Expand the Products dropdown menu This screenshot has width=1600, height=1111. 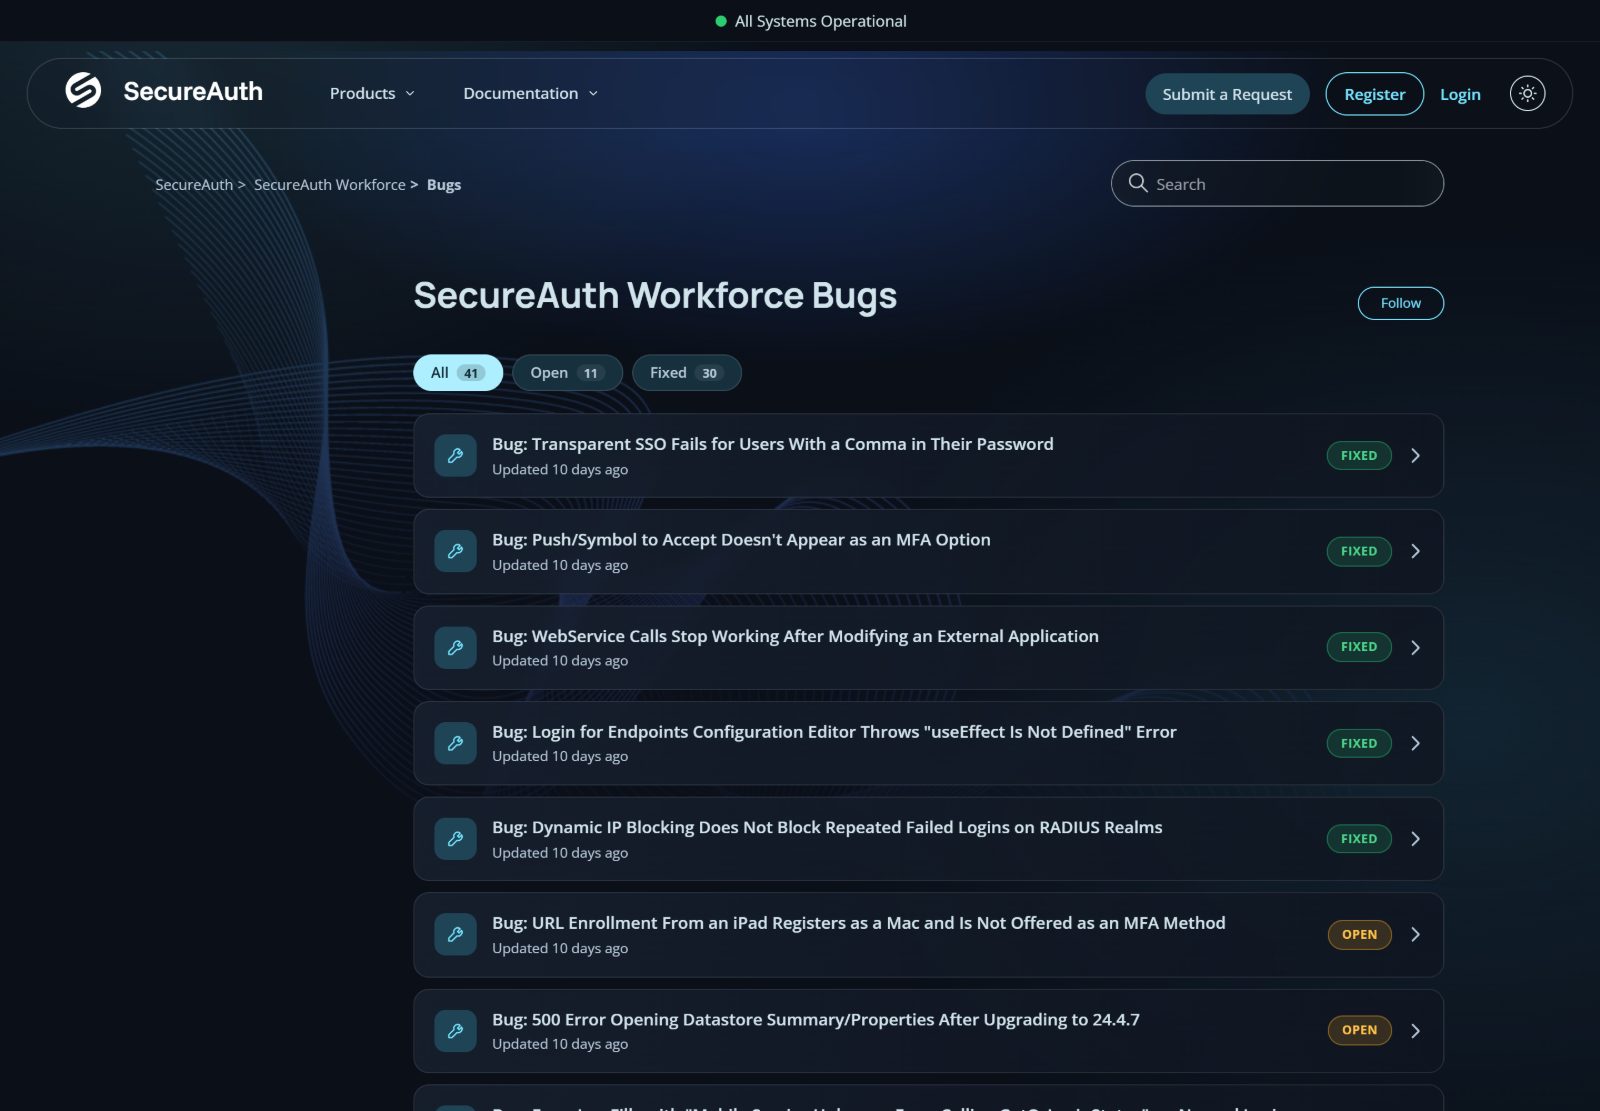(x=372, y=93)
